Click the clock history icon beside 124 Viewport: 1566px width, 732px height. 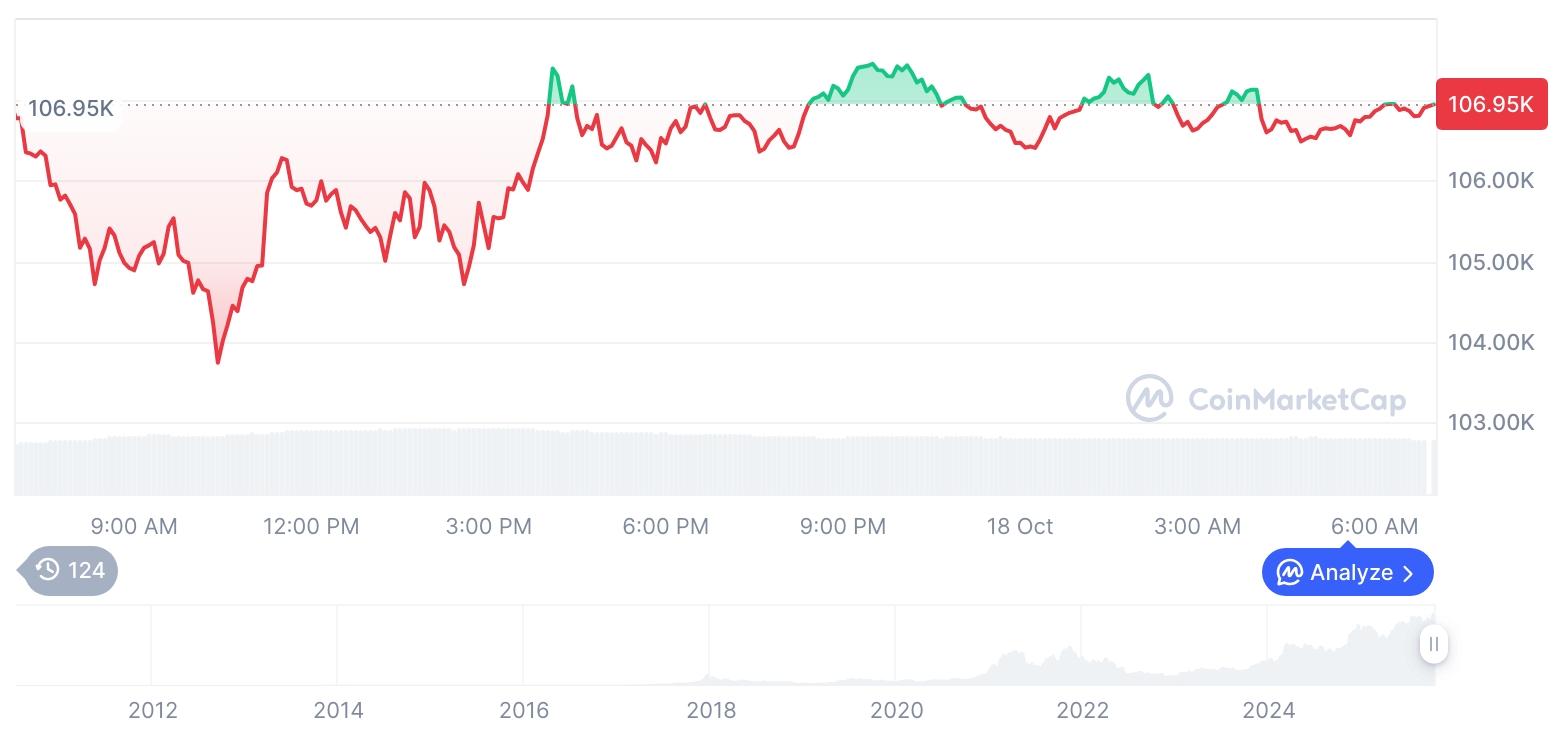point(48,571)
